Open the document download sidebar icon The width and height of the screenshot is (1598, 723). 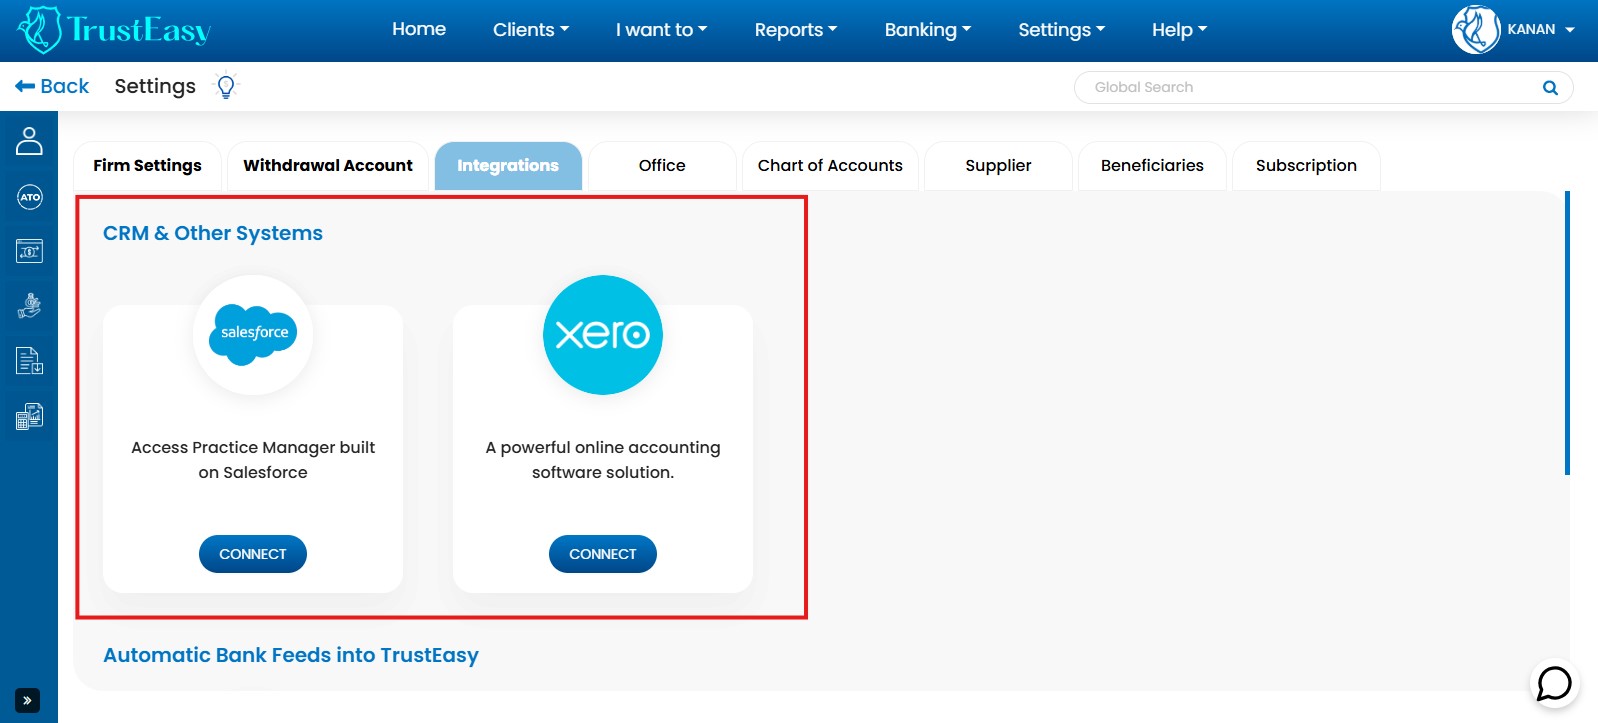click(29, 361)
